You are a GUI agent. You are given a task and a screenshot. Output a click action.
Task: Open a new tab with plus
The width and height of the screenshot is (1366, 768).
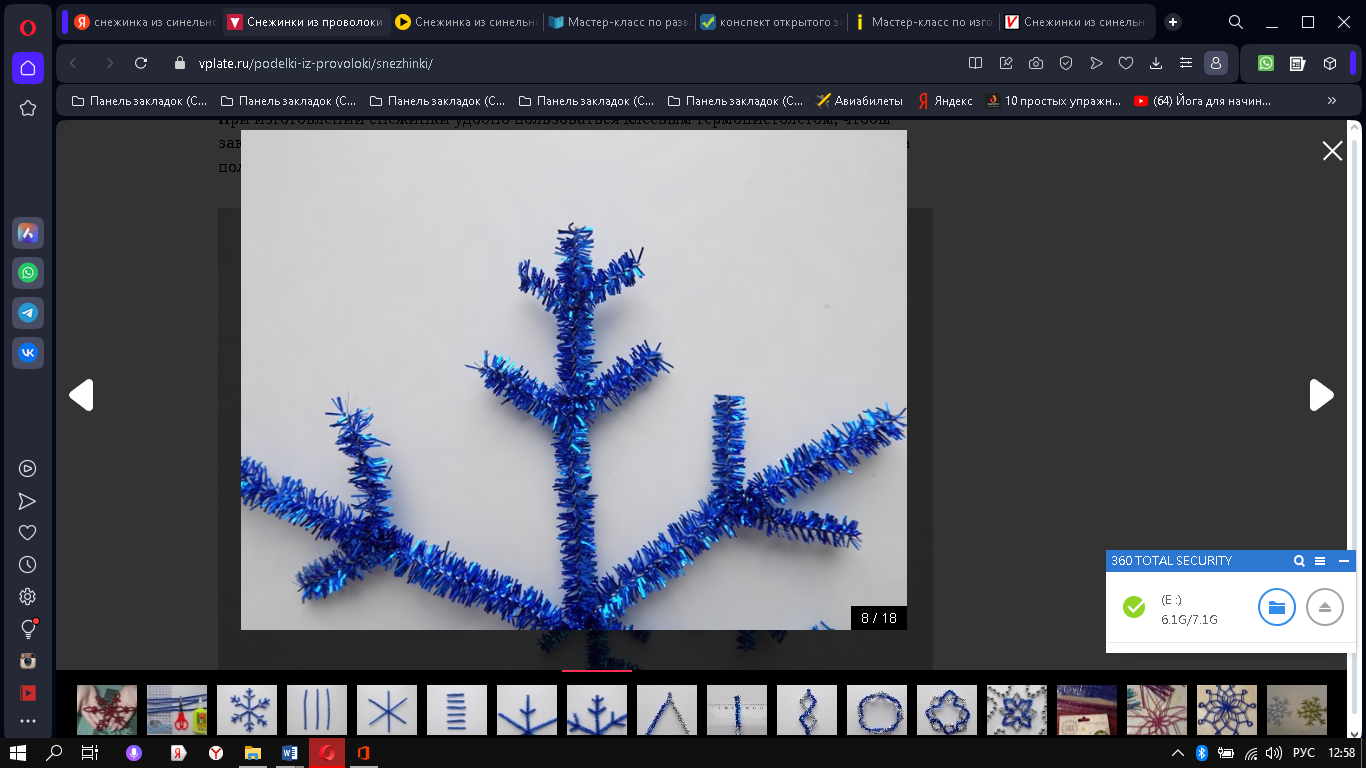tap(1173, 22)
